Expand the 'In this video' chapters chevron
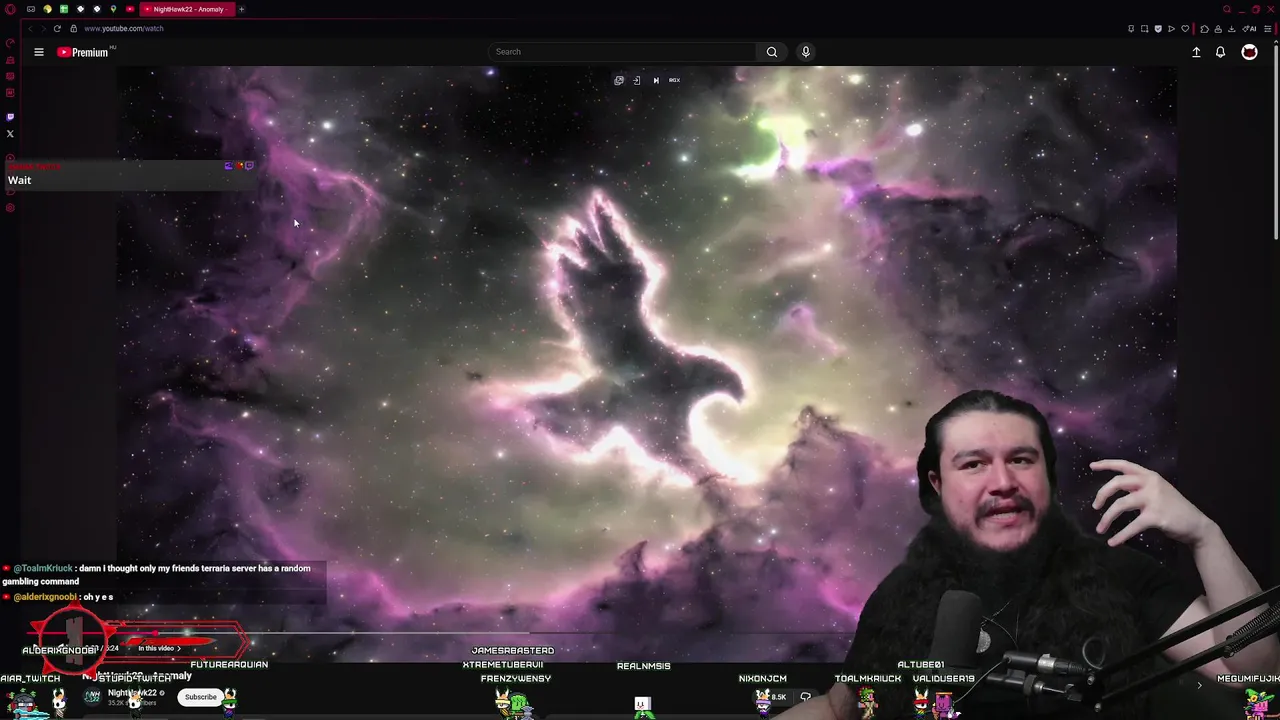The image size is (1280, 720). 179,648
